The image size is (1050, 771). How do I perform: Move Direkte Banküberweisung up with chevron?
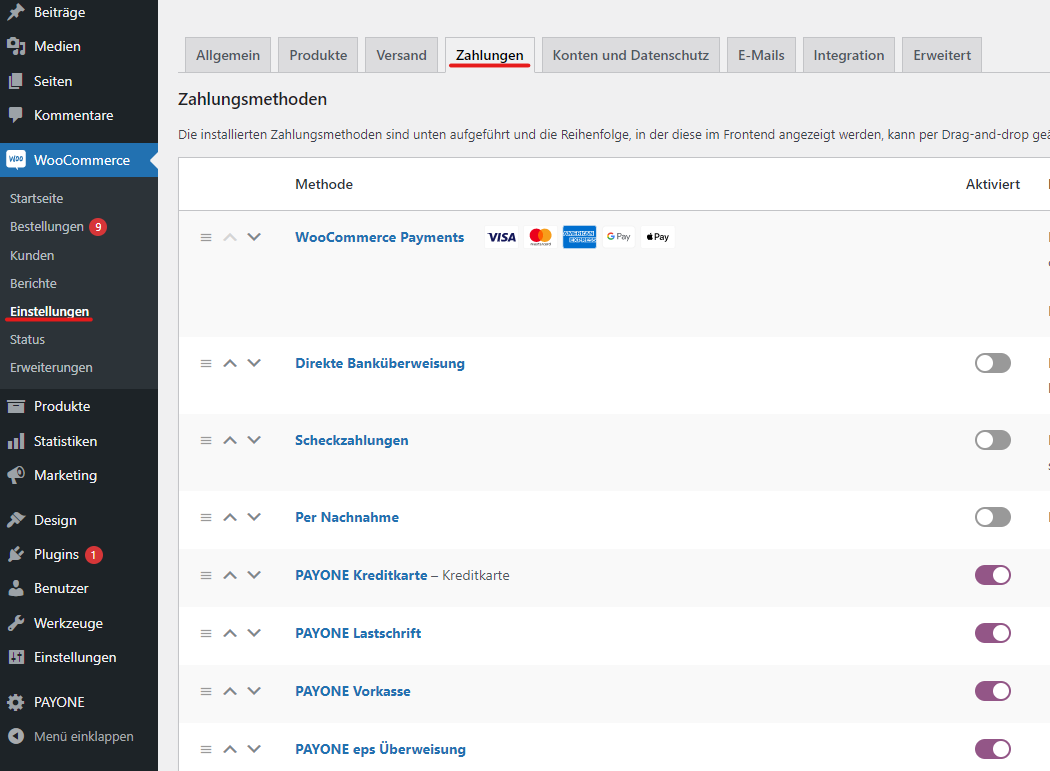point(230,363)
